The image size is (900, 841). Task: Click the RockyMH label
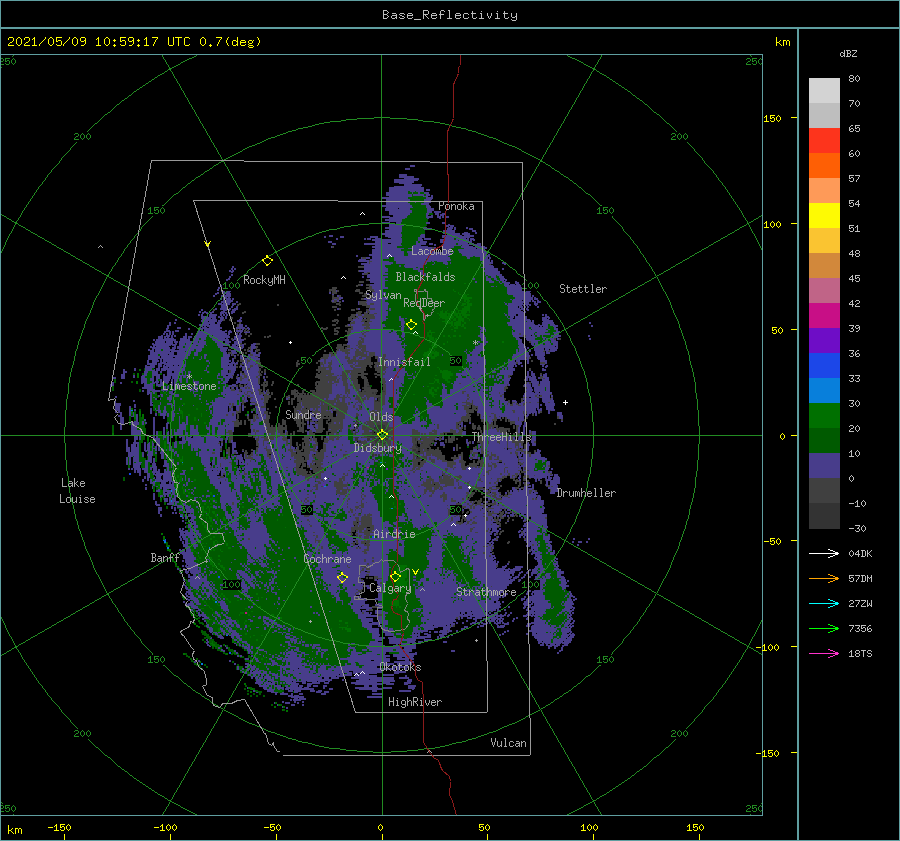[x=264, y=280]
